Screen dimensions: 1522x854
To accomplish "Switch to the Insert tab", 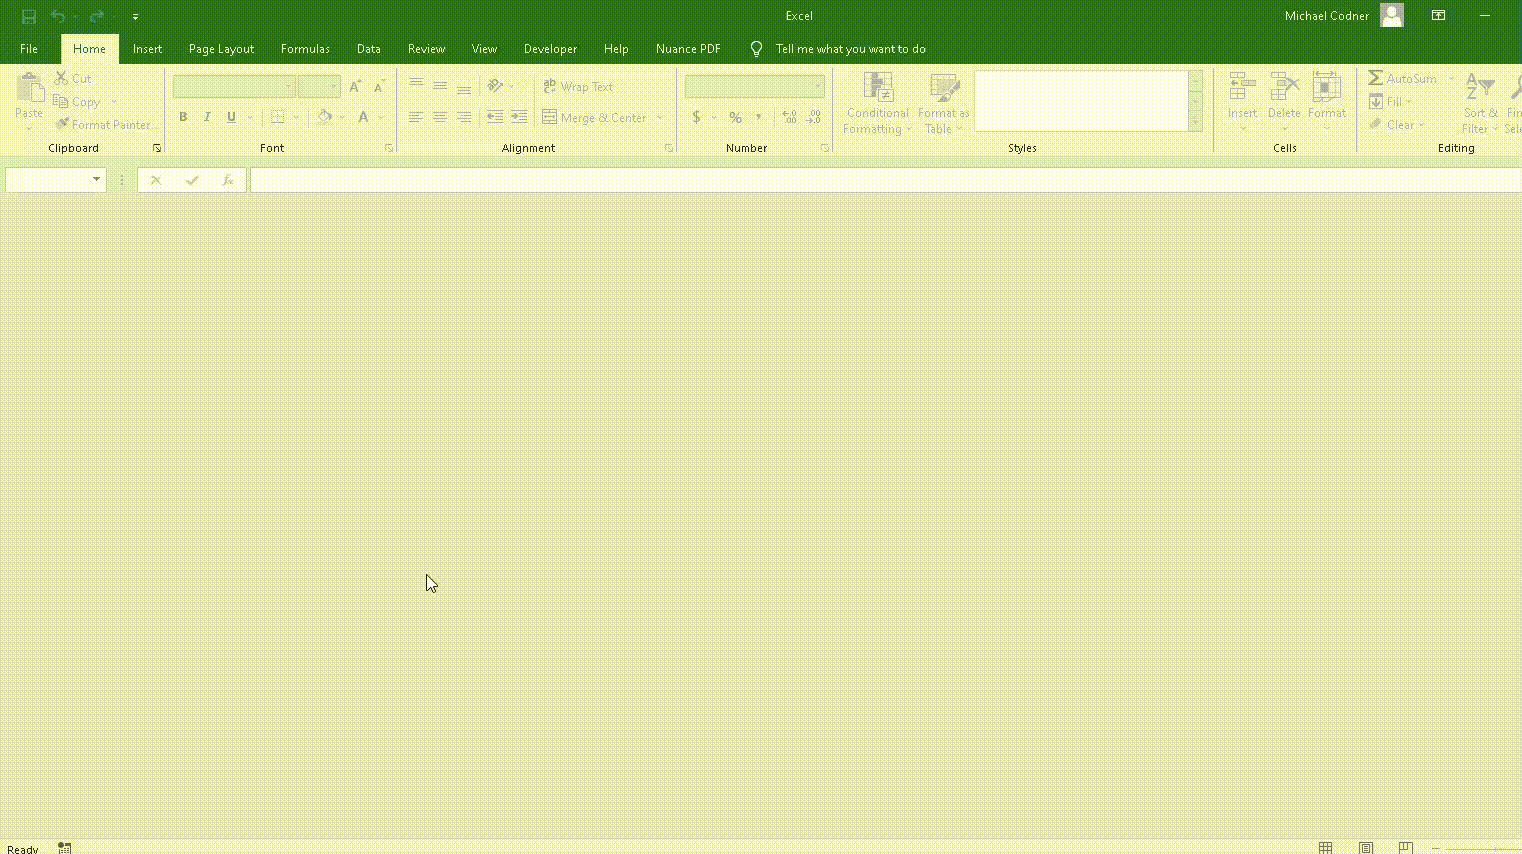I will tap(147, 49).
